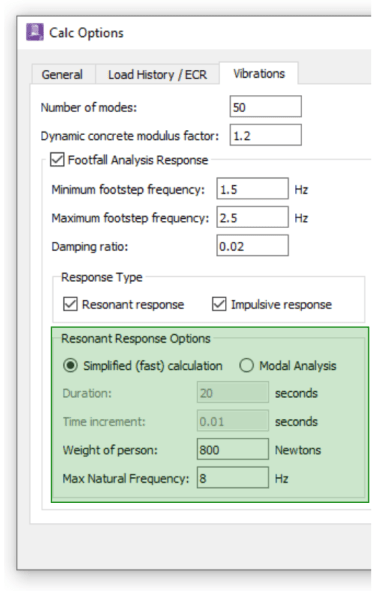The width and height of the screenshot is (374, 591).
Task: Uncheck the Impulsive response checkbox
Action: pos(219,304)
